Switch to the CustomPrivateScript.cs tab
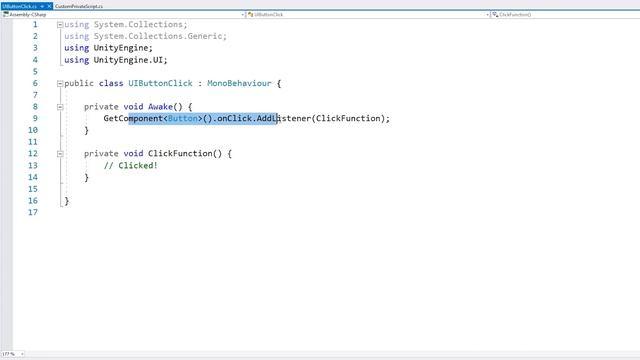 [x=79, y=7]
